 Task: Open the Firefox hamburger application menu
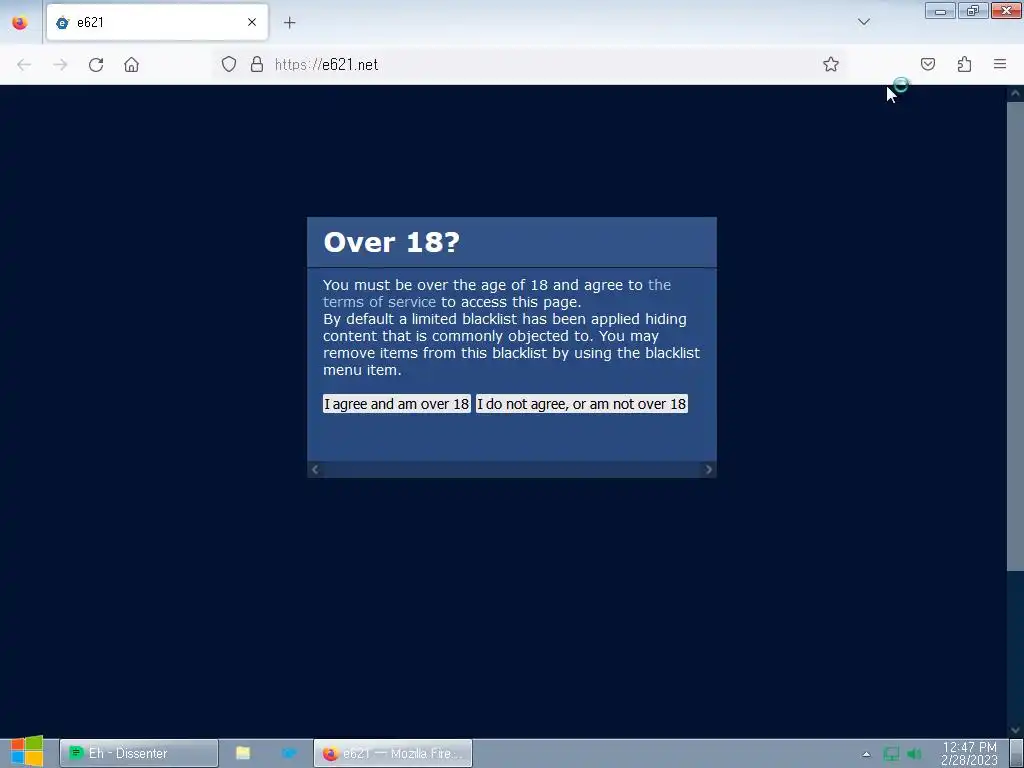(x=1000, y=64)
